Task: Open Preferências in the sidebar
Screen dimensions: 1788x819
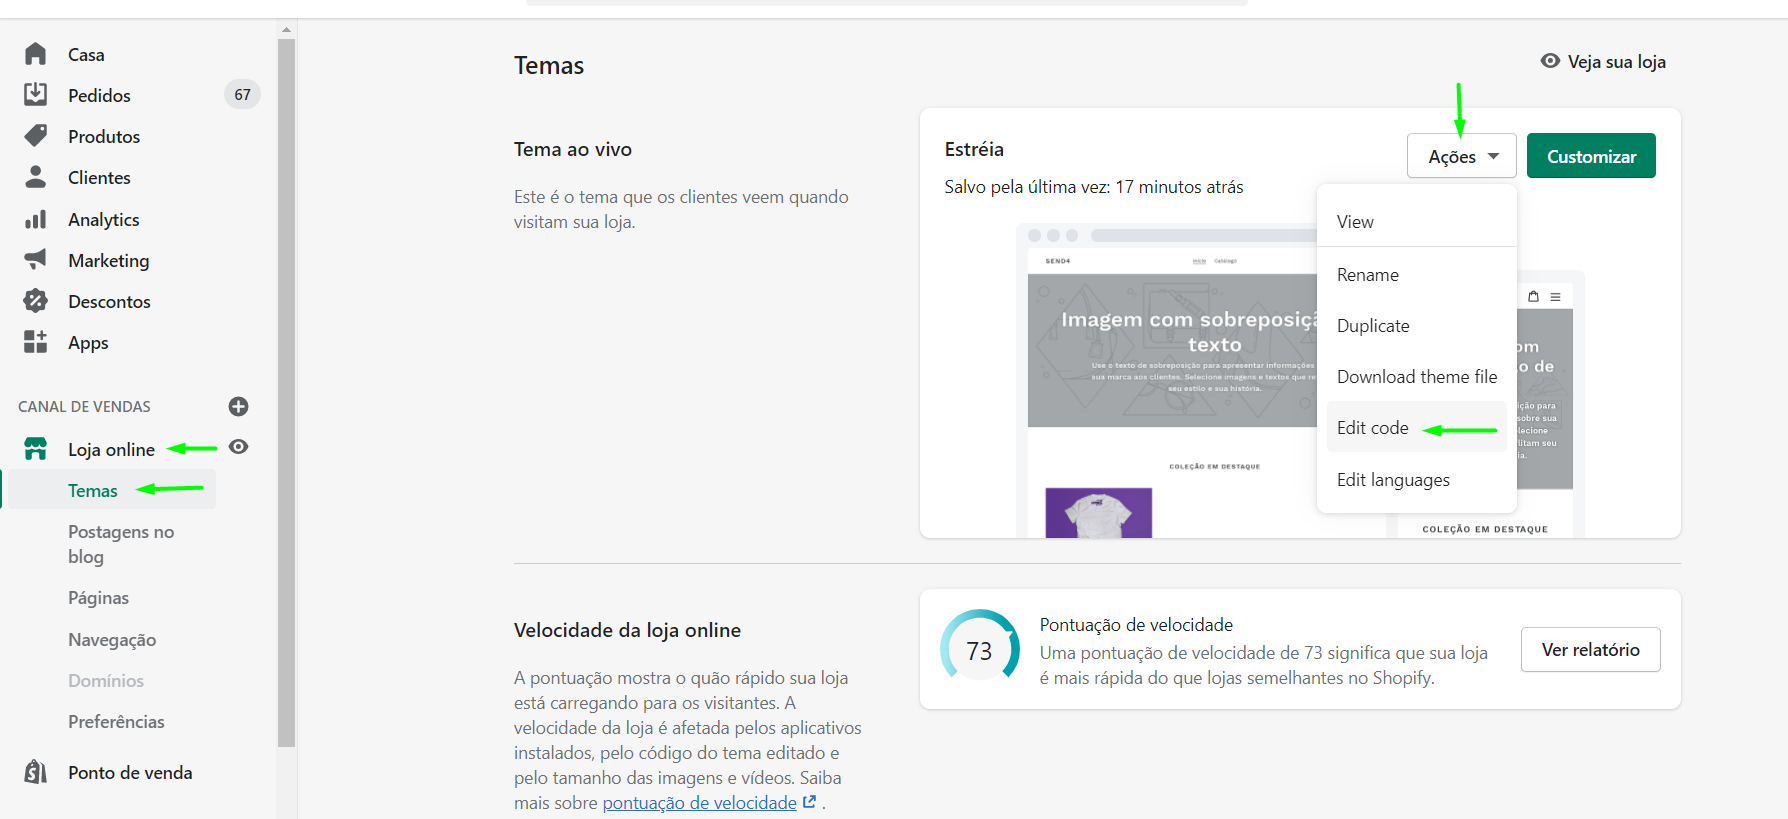Action: 116,722
